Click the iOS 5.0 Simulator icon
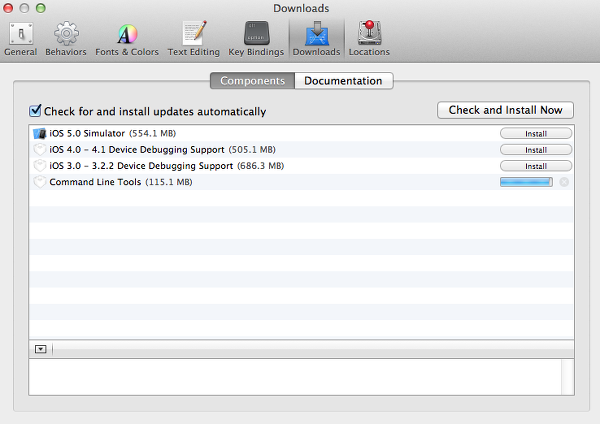600x424 pixels. pos(39,134)
